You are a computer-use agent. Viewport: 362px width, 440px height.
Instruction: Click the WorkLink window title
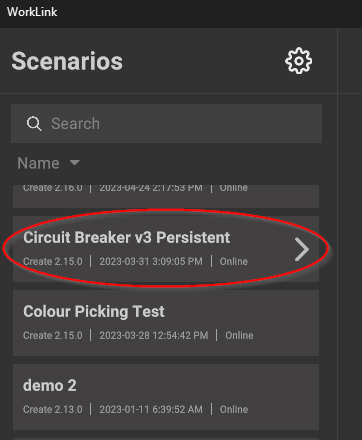click(32, 12)
